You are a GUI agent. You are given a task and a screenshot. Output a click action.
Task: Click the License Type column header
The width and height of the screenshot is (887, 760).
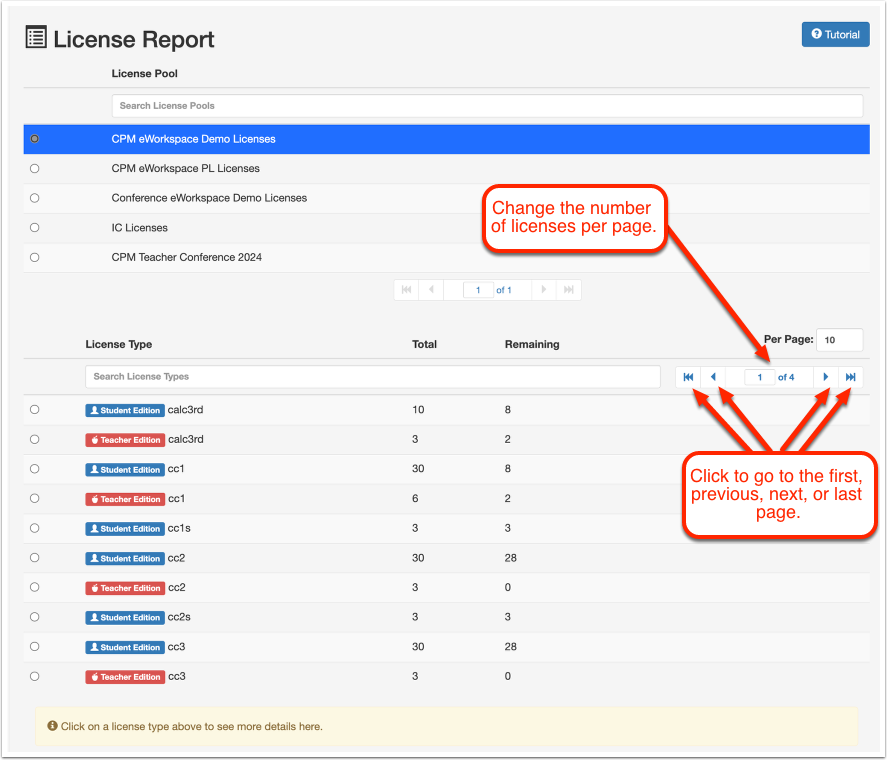[x=119, y=344]
